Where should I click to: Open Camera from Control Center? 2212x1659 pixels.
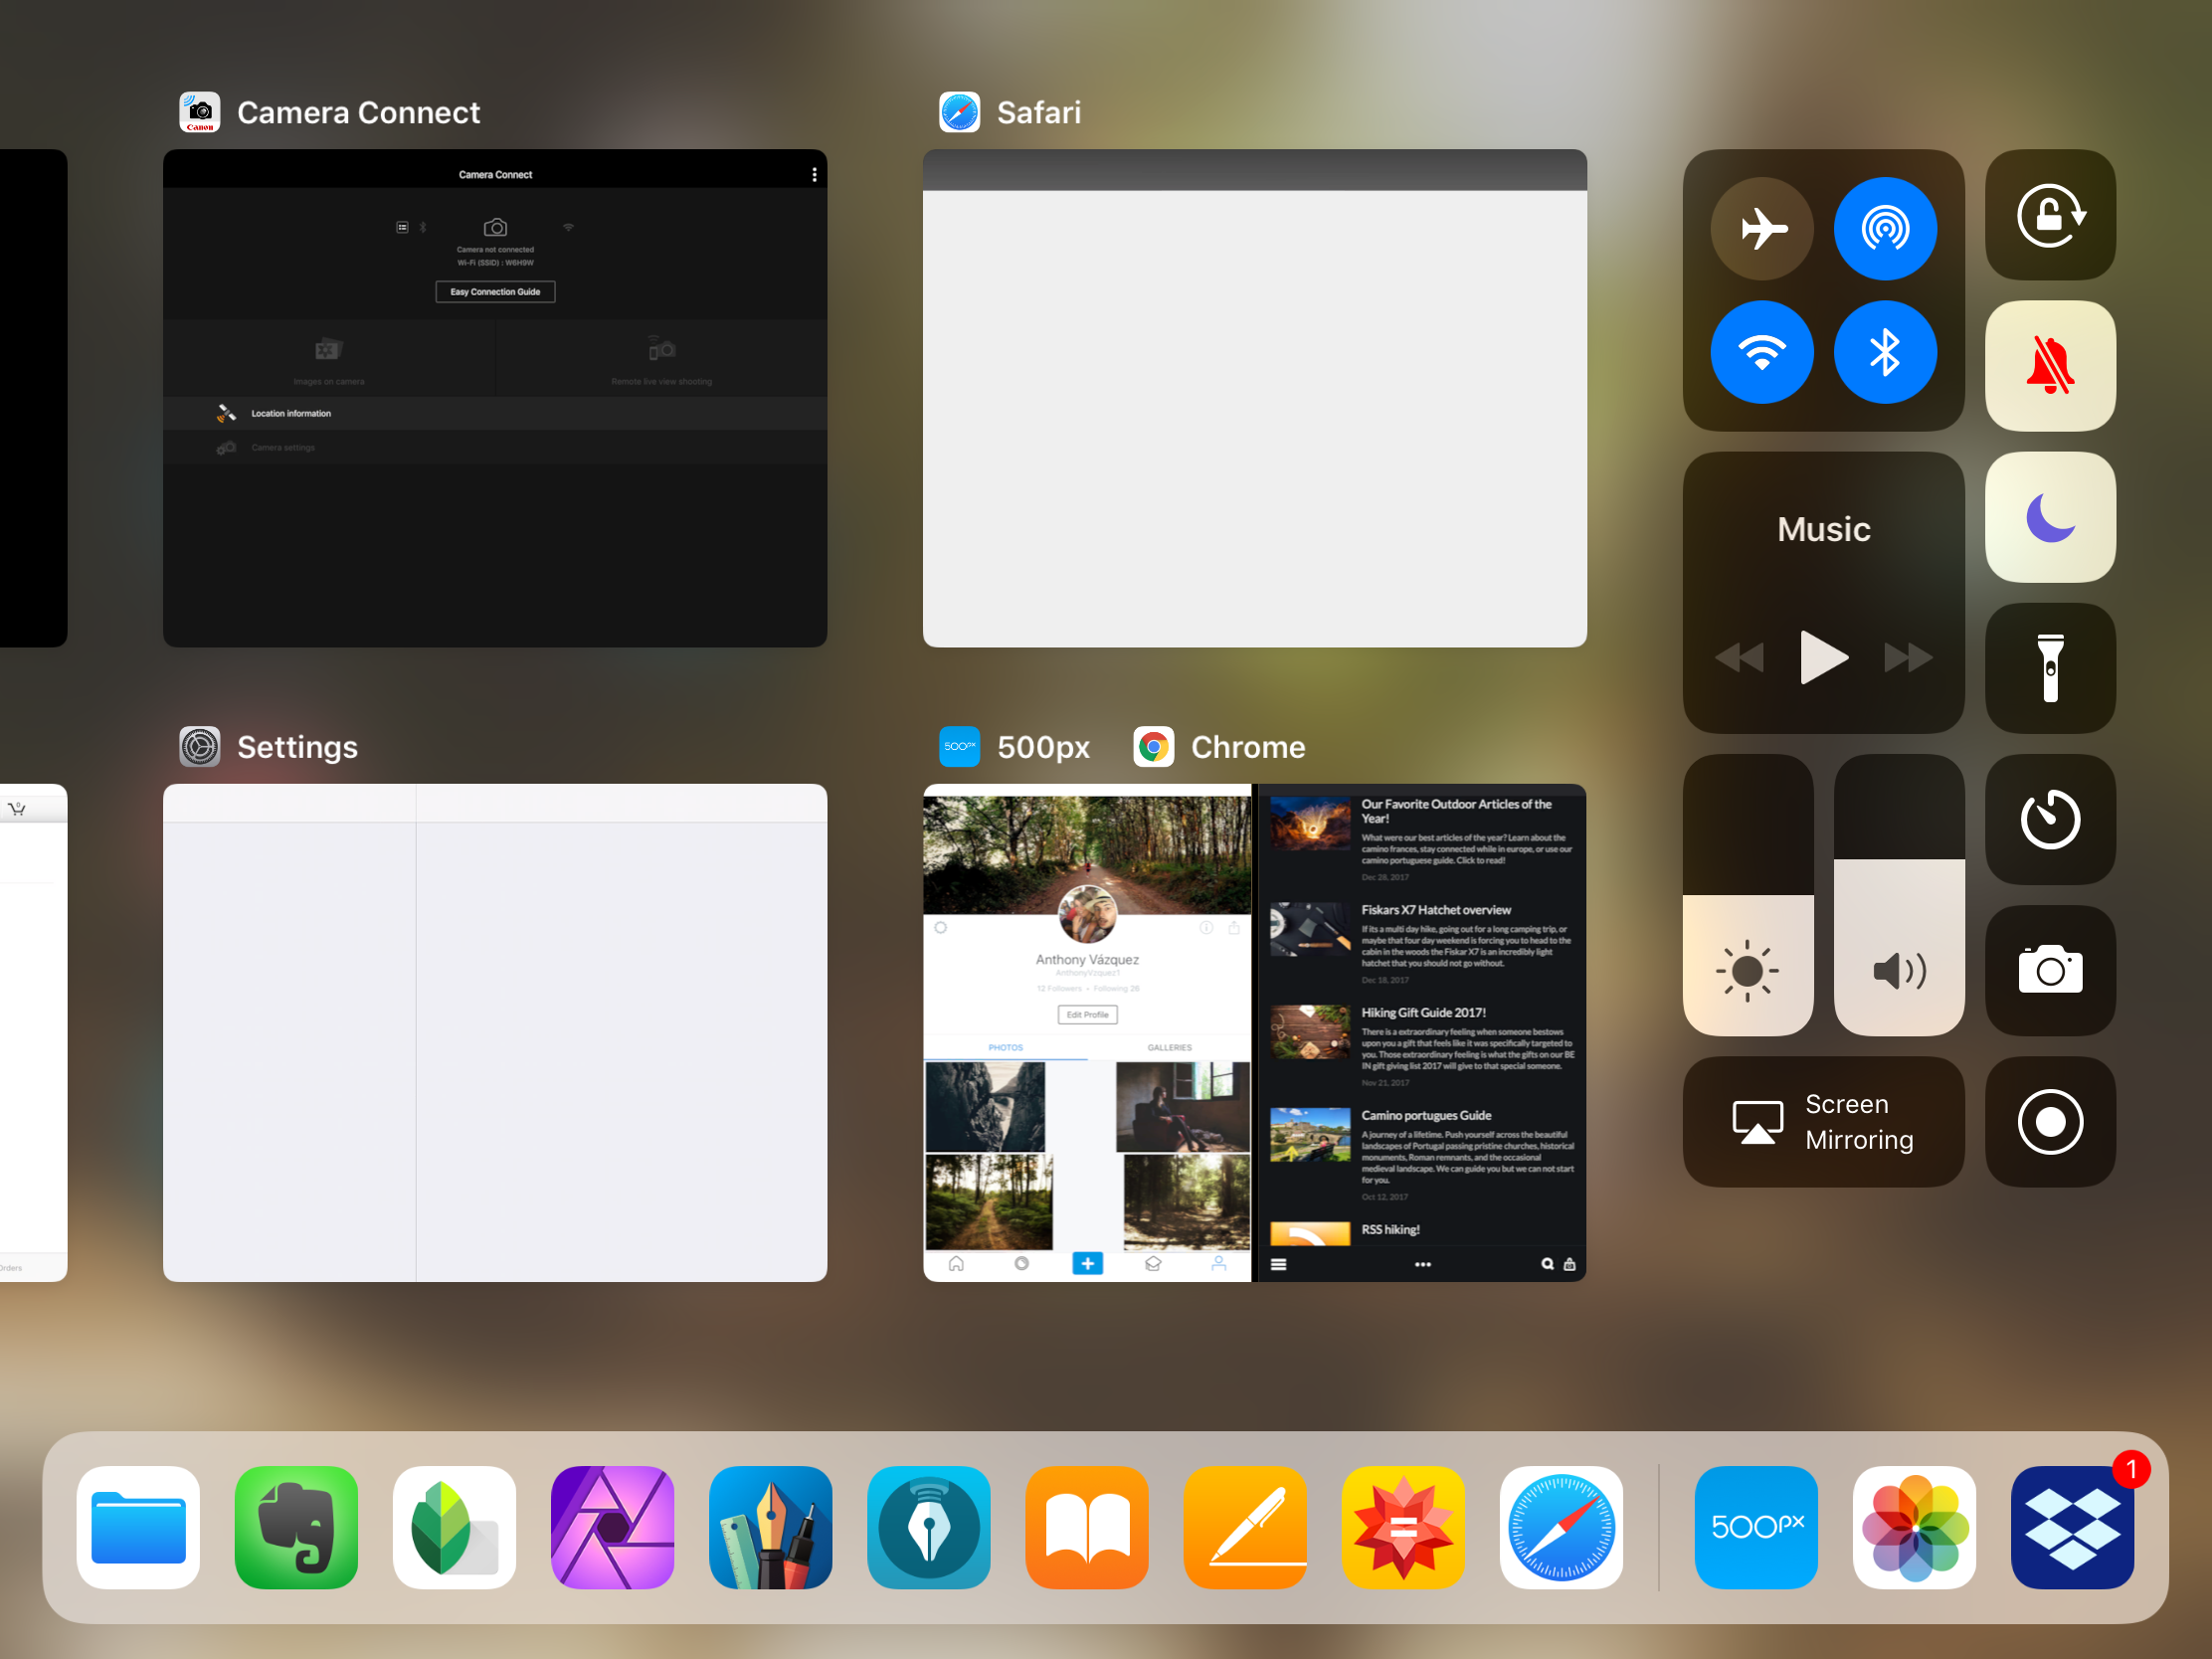pos(2050,970)
